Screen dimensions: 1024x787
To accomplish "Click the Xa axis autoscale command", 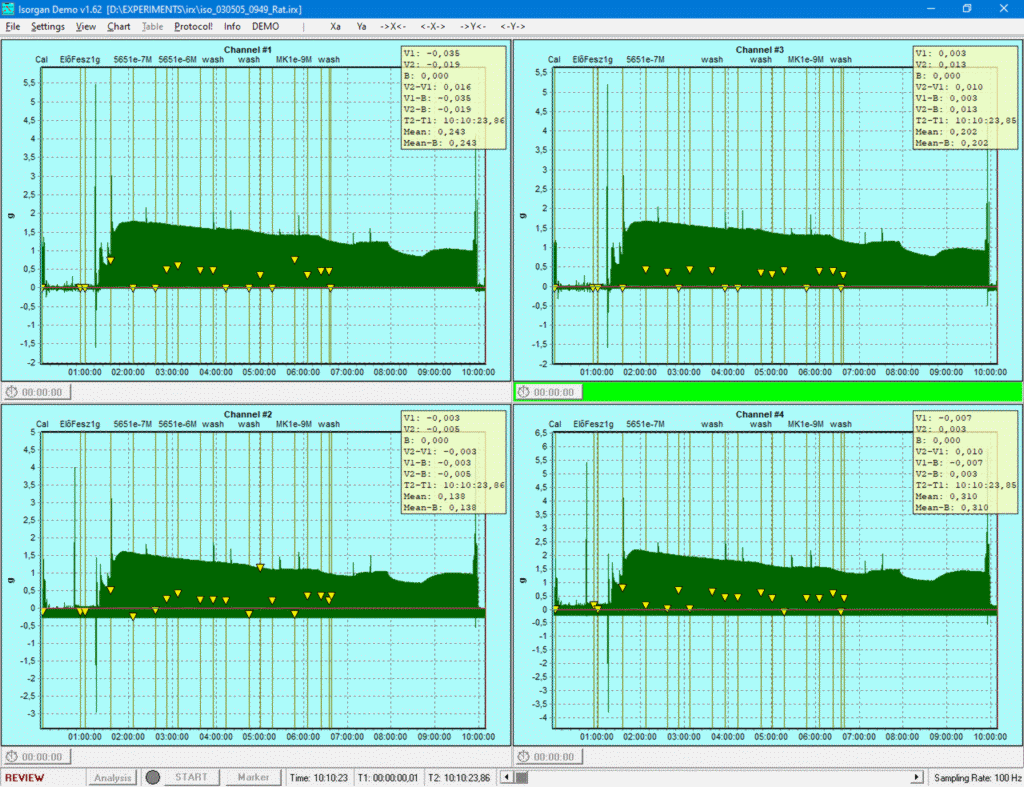I will pyautogui.click(x=335, y=27).
